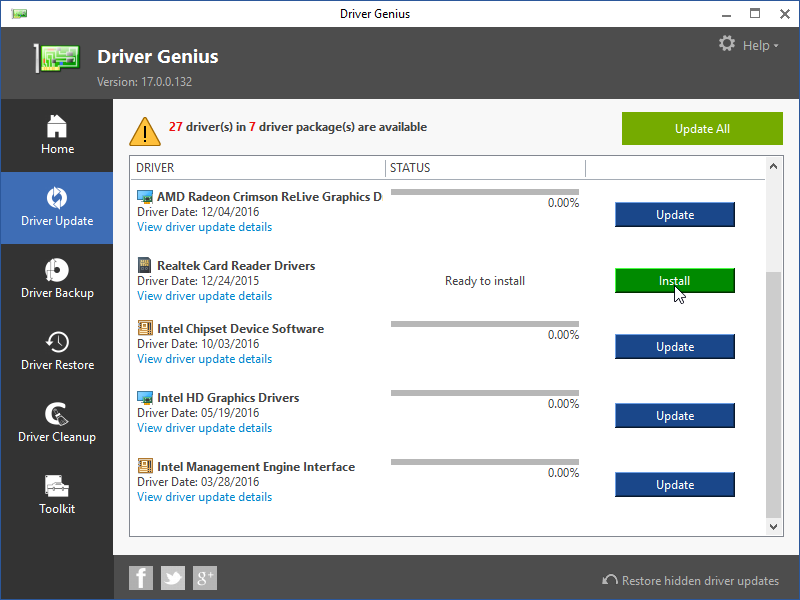Select the Driver Update sidebar icon
Screen dimensions: 800x600
pyautogui.click(x=57, y=198)
